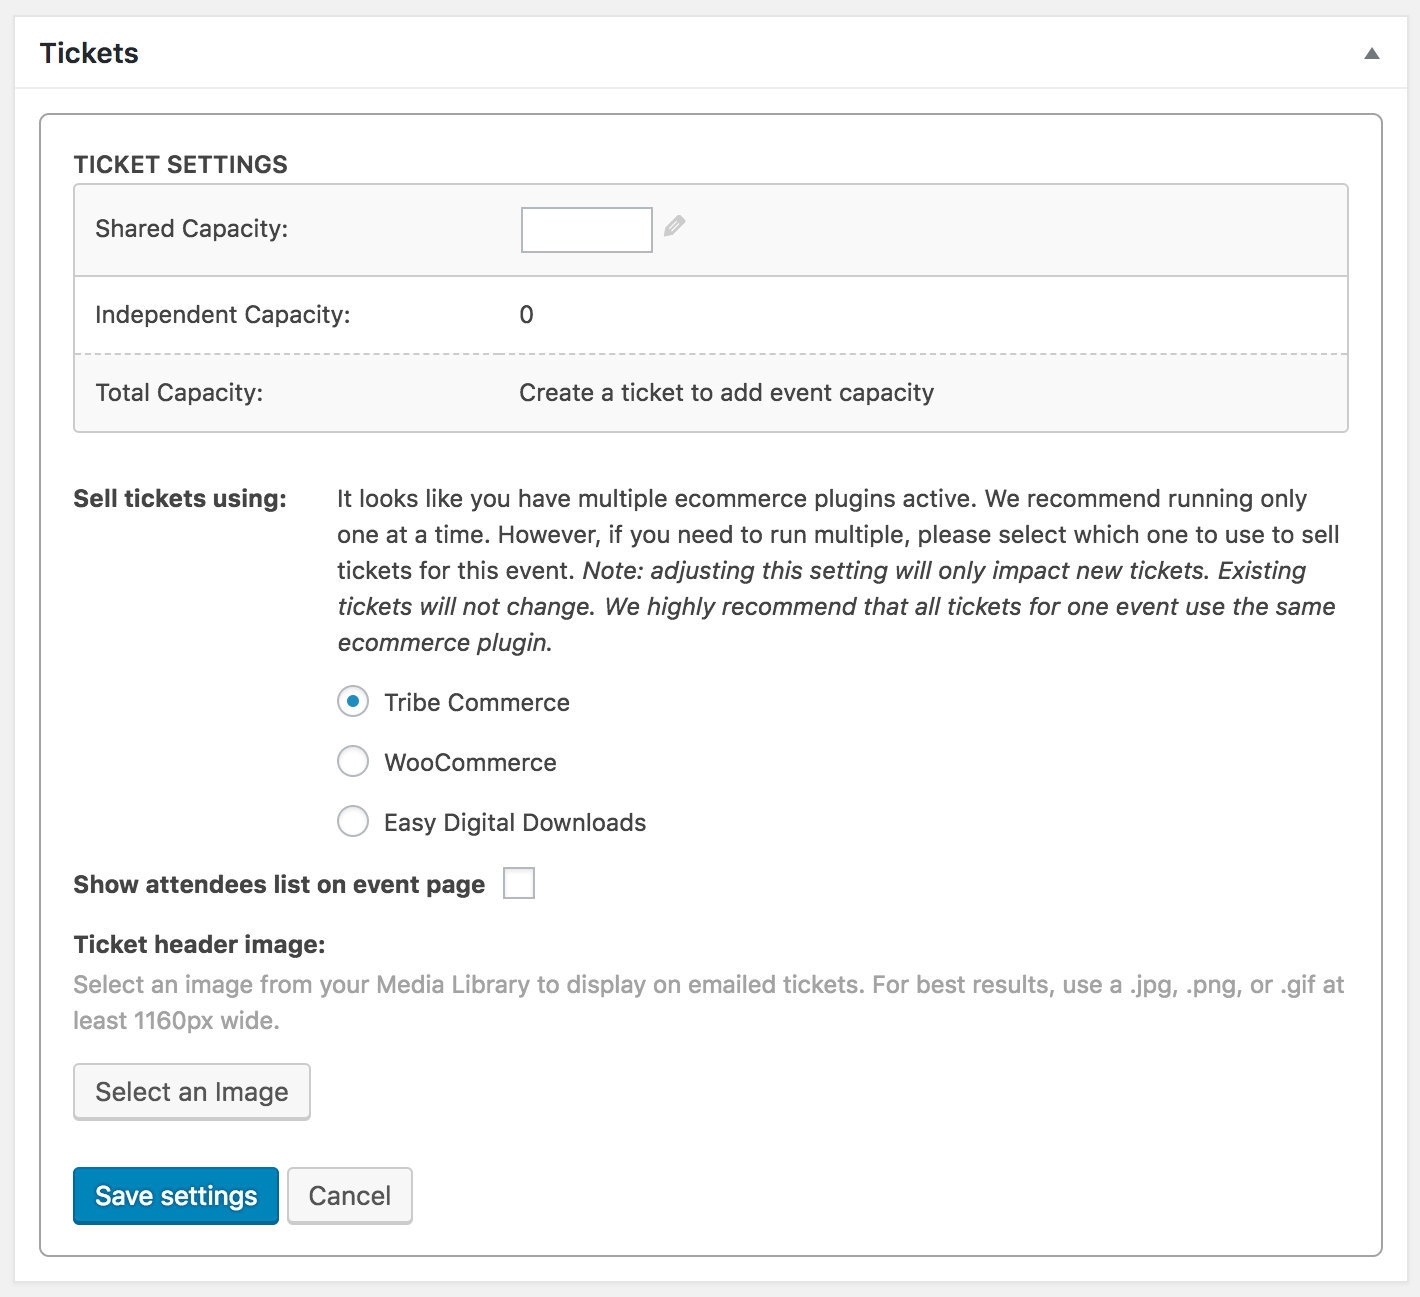Click the Shared Capacity label
The width and height of the screenshot is (1420, 1297).
click(190, 228)
